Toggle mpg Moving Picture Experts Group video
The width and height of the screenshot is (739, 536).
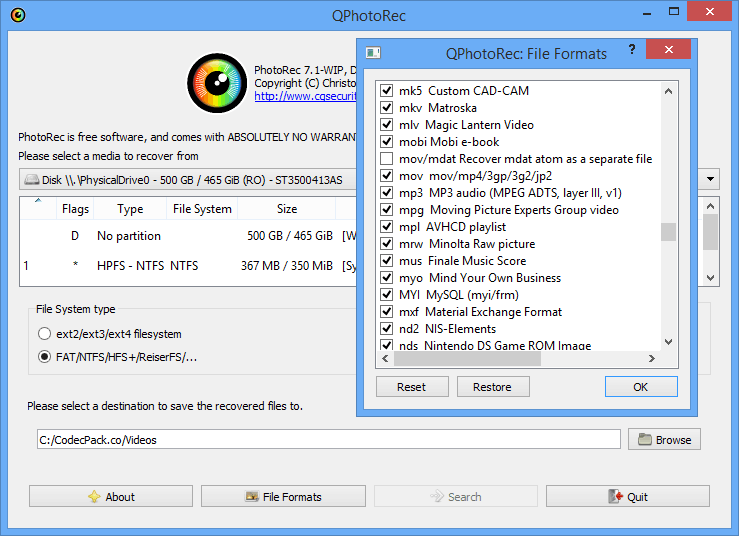point(386,209)
